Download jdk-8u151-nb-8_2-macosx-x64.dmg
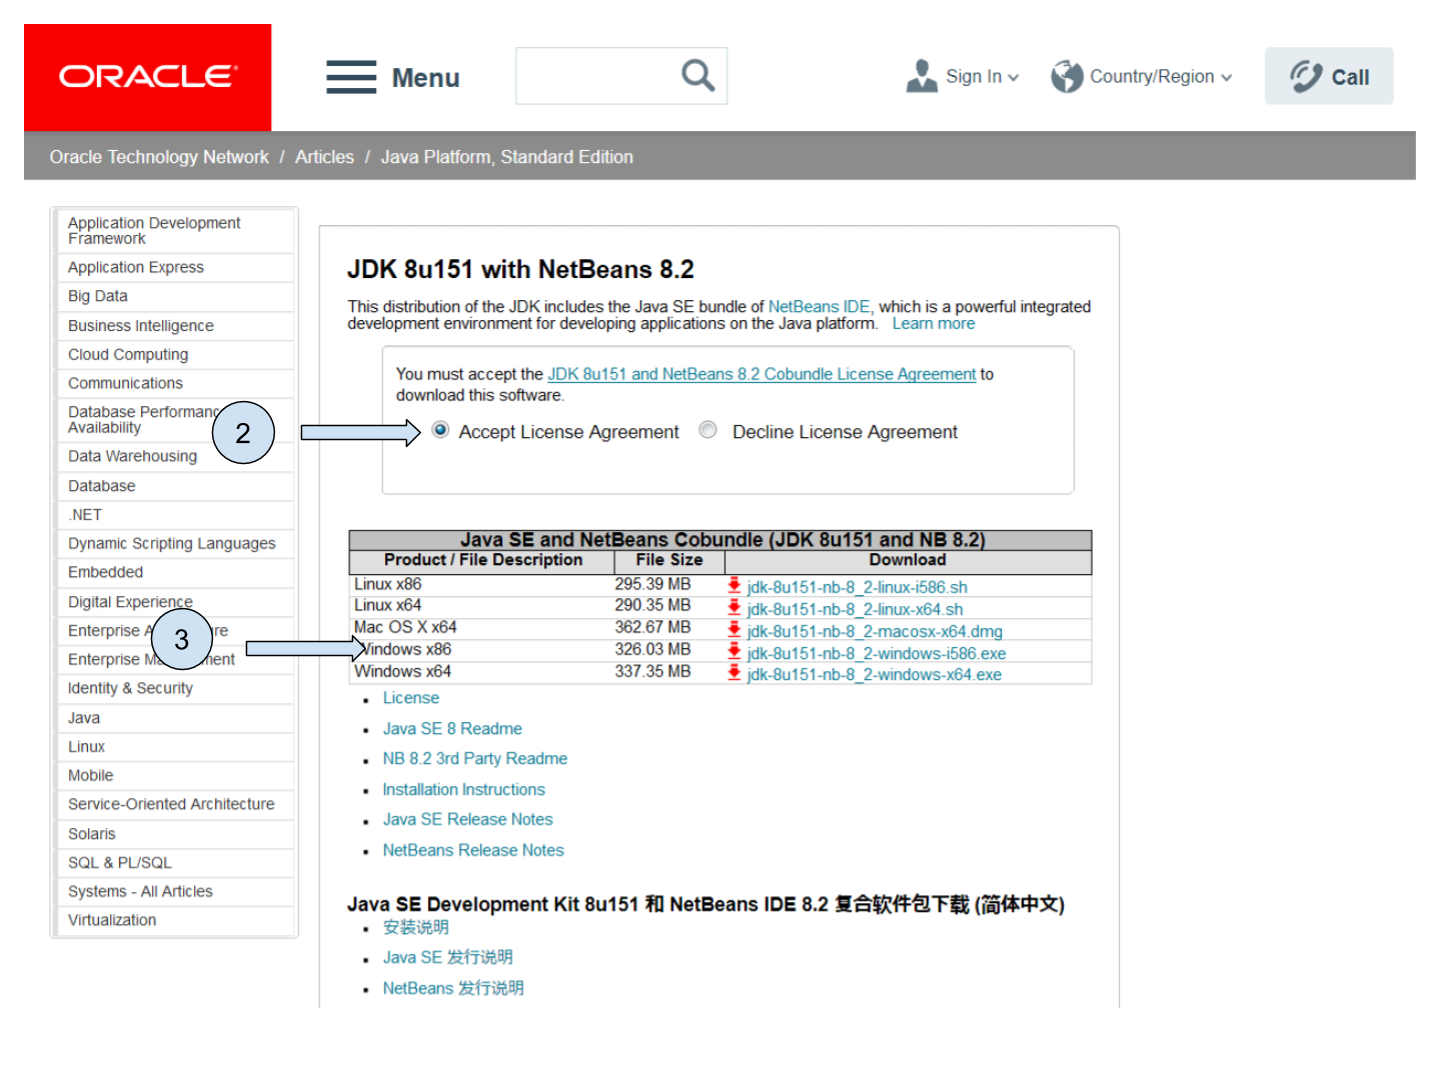 tap(875, 631)
